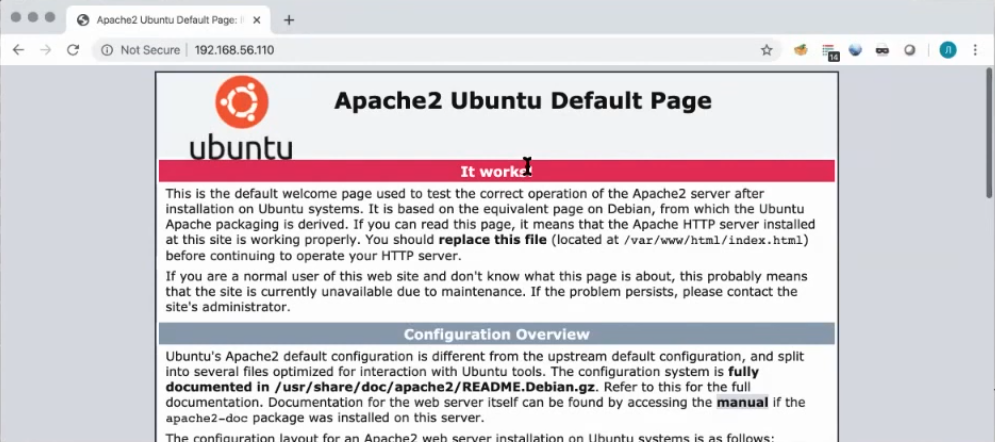Click the forward navigation arrow

click(x=46, y=50)
